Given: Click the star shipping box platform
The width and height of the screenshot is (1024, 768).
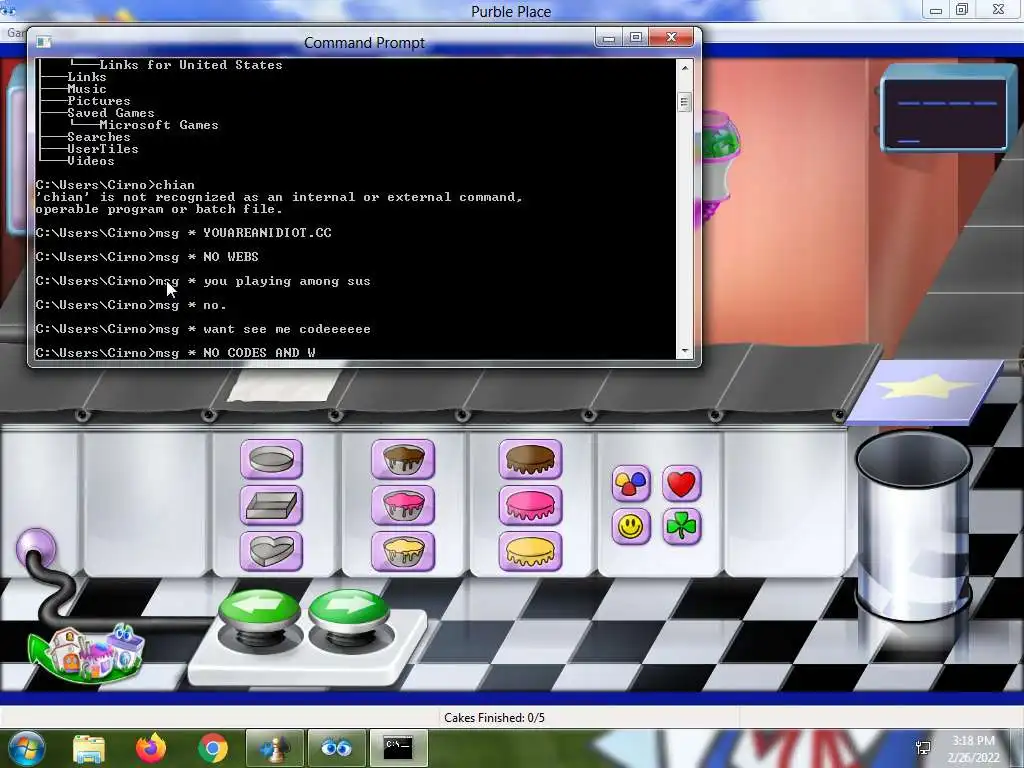Looking at the screenshot, I should [x=925, y=391].
